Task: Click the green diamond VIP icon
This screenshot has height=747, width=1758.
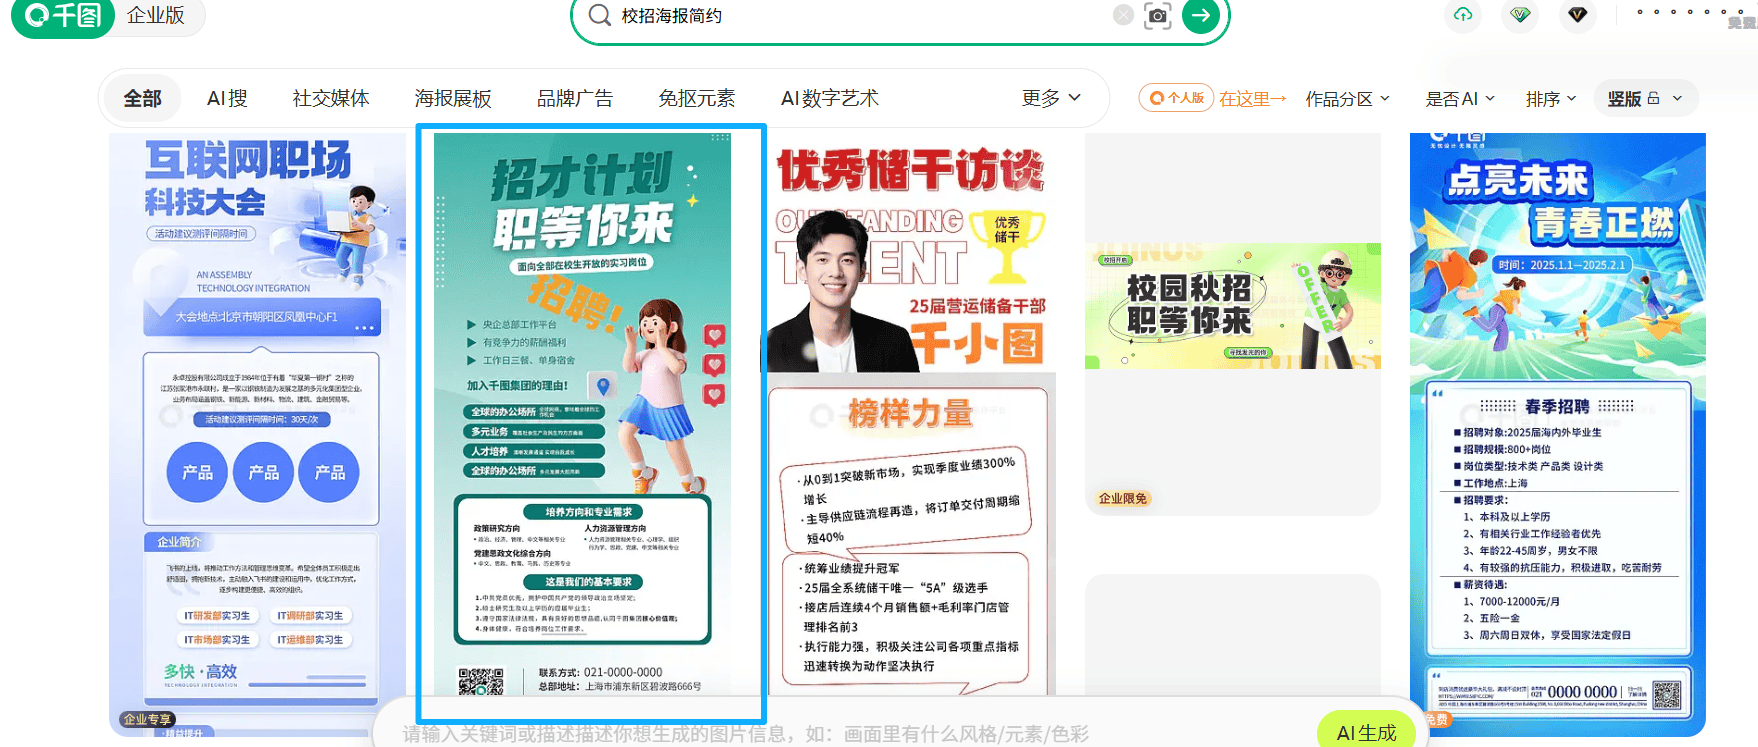Action: [x=1520, y=15]
